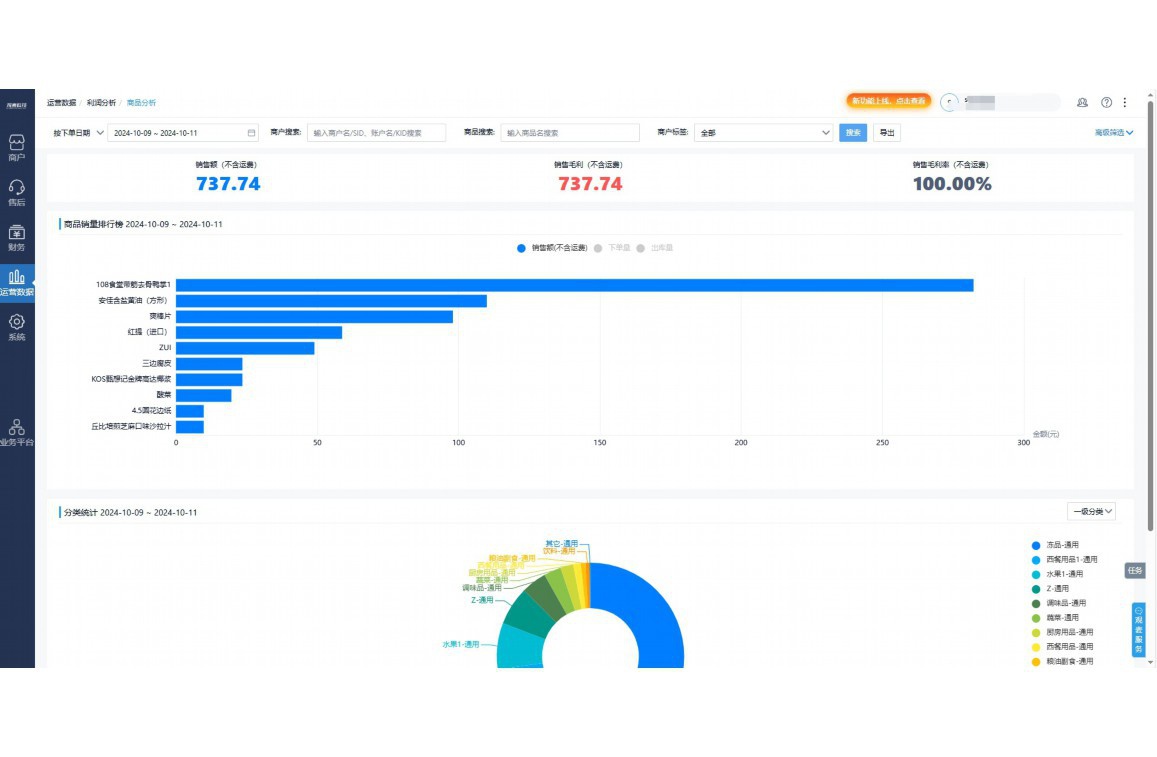Click the 商户搜索 input field
The width and height of the screenshot is (1157, 757).
(x=376, y=133)
